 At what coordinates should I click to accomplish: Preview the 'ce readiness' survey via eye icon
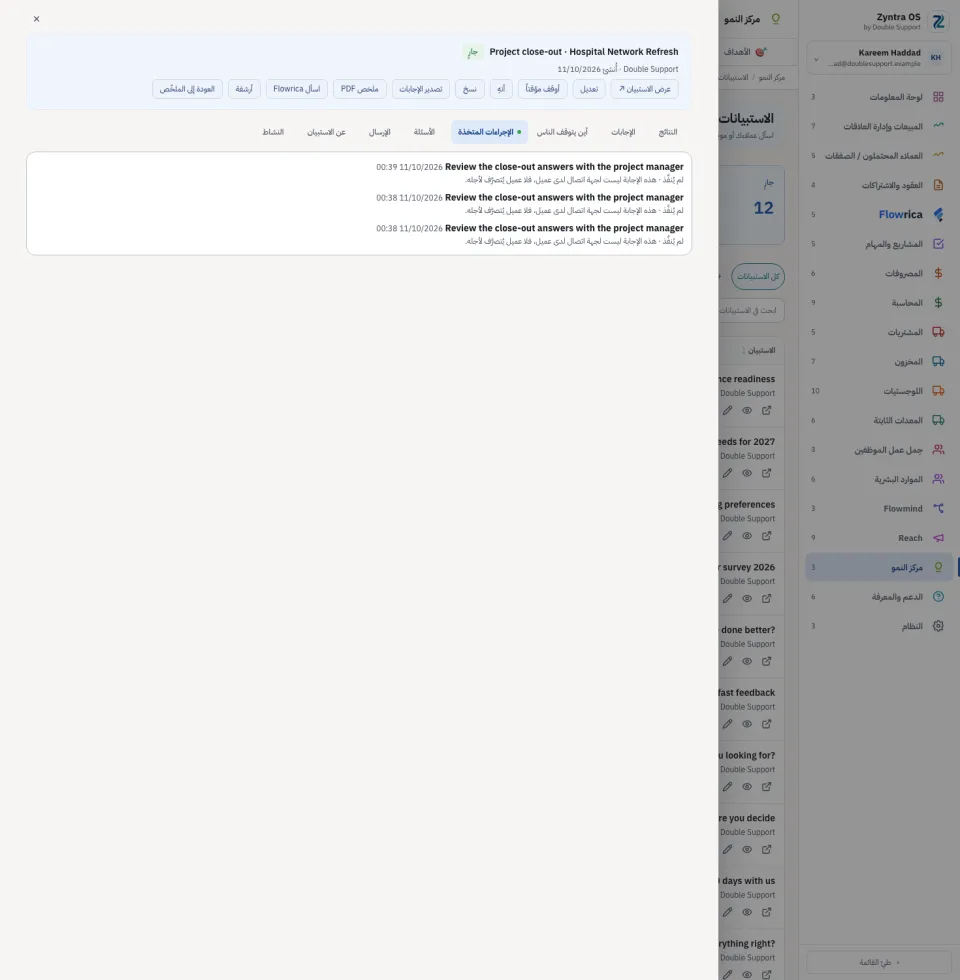pyautogui.click(x=747, y=411)
